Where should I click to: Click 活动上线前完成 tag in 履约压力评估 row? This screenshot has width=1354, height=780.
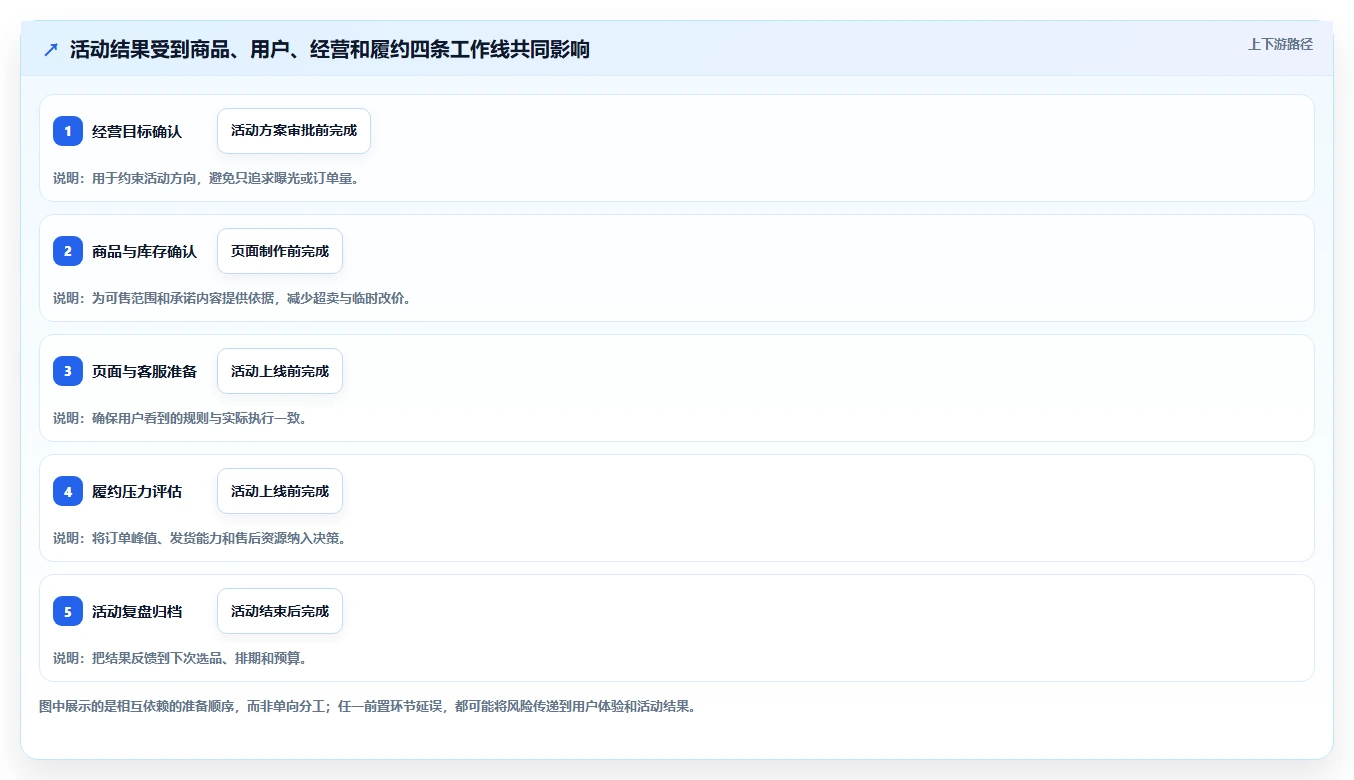click(280, 491)
